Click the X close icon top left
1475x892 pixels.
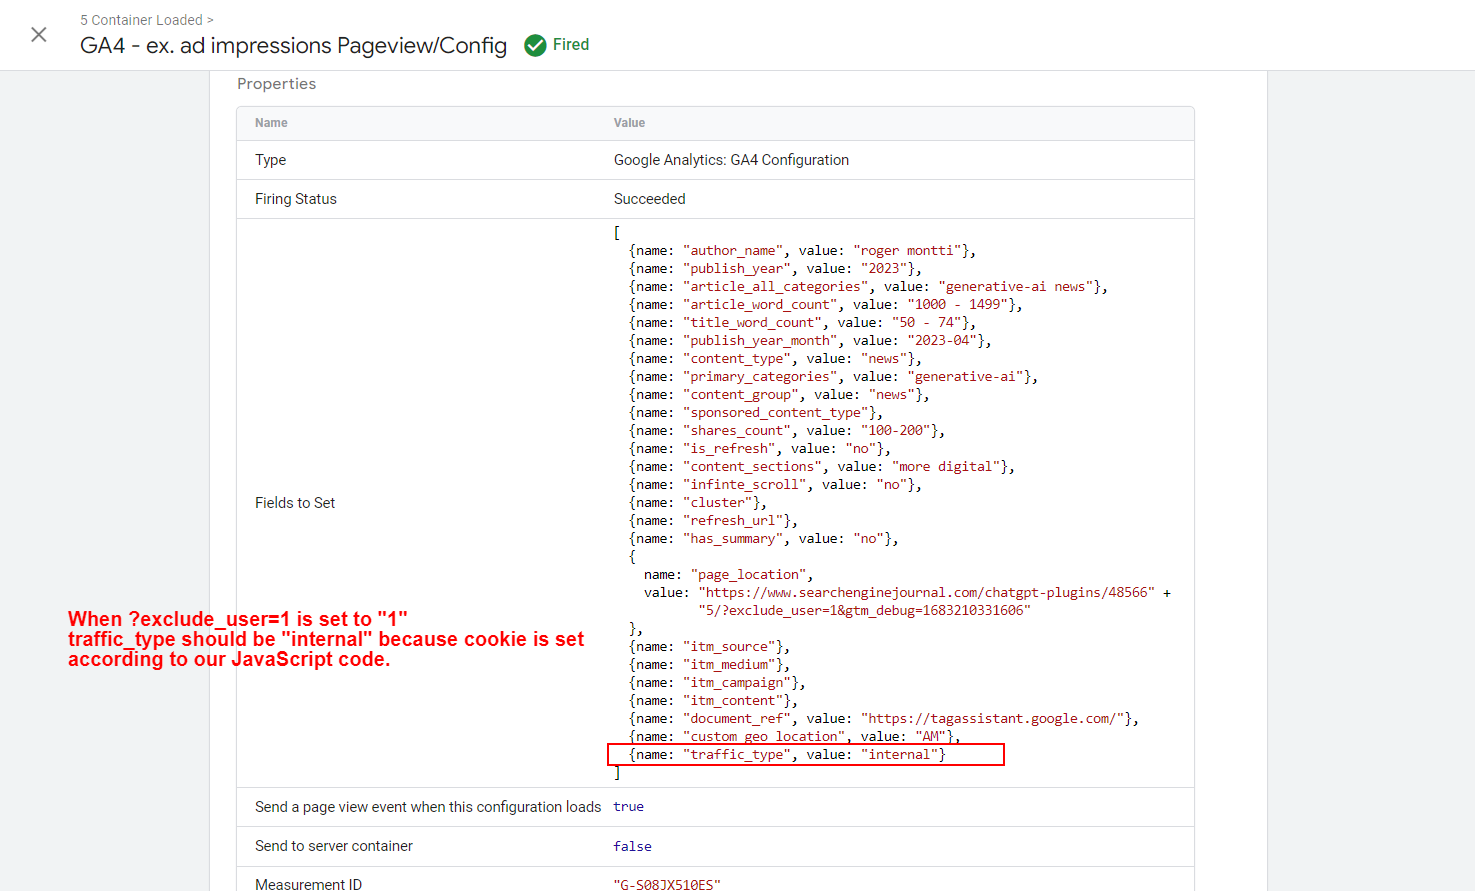(x=38, y=34)
